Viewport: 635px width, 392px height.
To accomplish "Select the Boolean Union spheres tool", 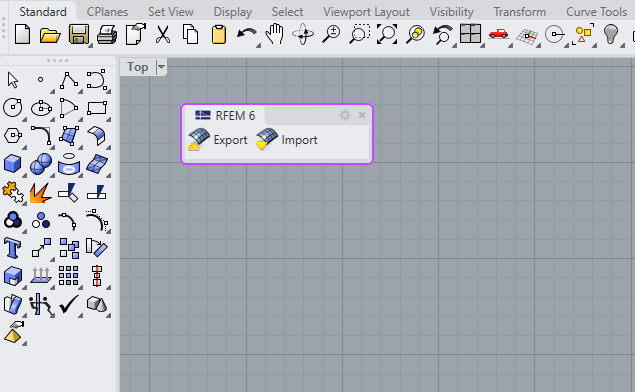I will (x=41, y=164).
